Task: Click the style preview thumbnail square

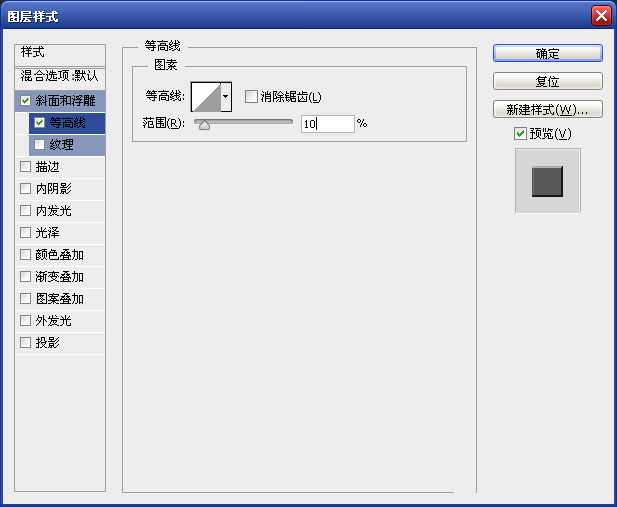Action: click(547, 181)
